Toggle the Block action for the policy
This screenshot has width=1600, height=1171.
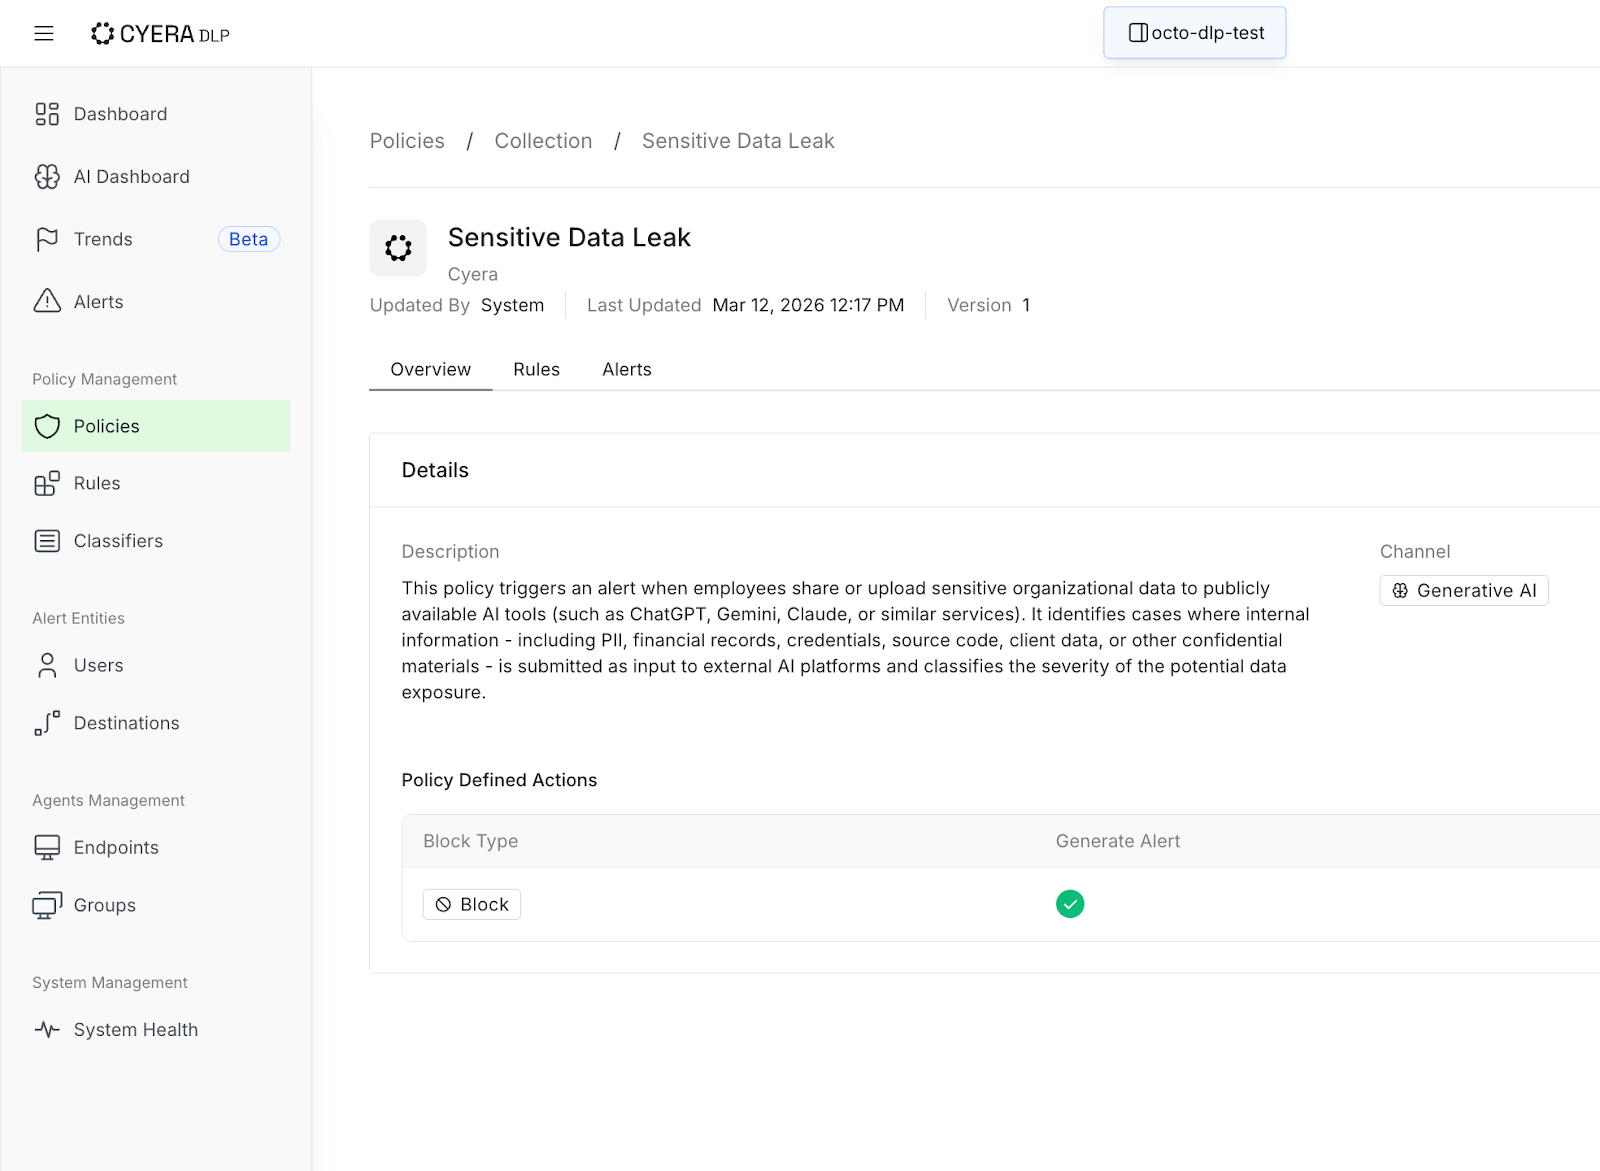pyautogui.click(x=471, y=904)
